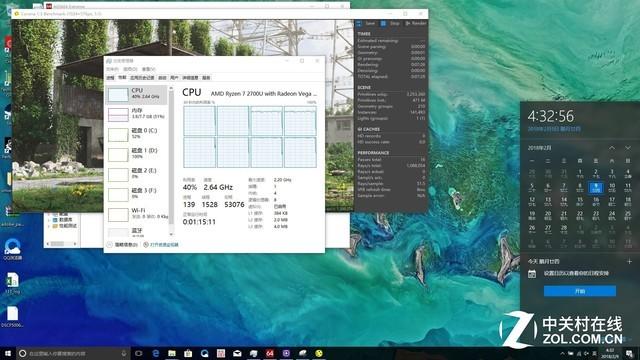Open the 文件 menu in Task Manager
The width and height of the screenshot is (640, 360).
pyautogui.click(x=112, y=69)
